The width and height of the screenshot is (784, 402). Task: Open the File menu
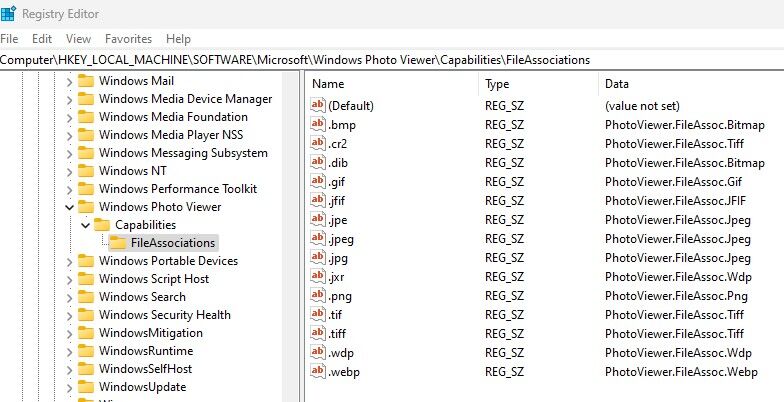(10, 39)
